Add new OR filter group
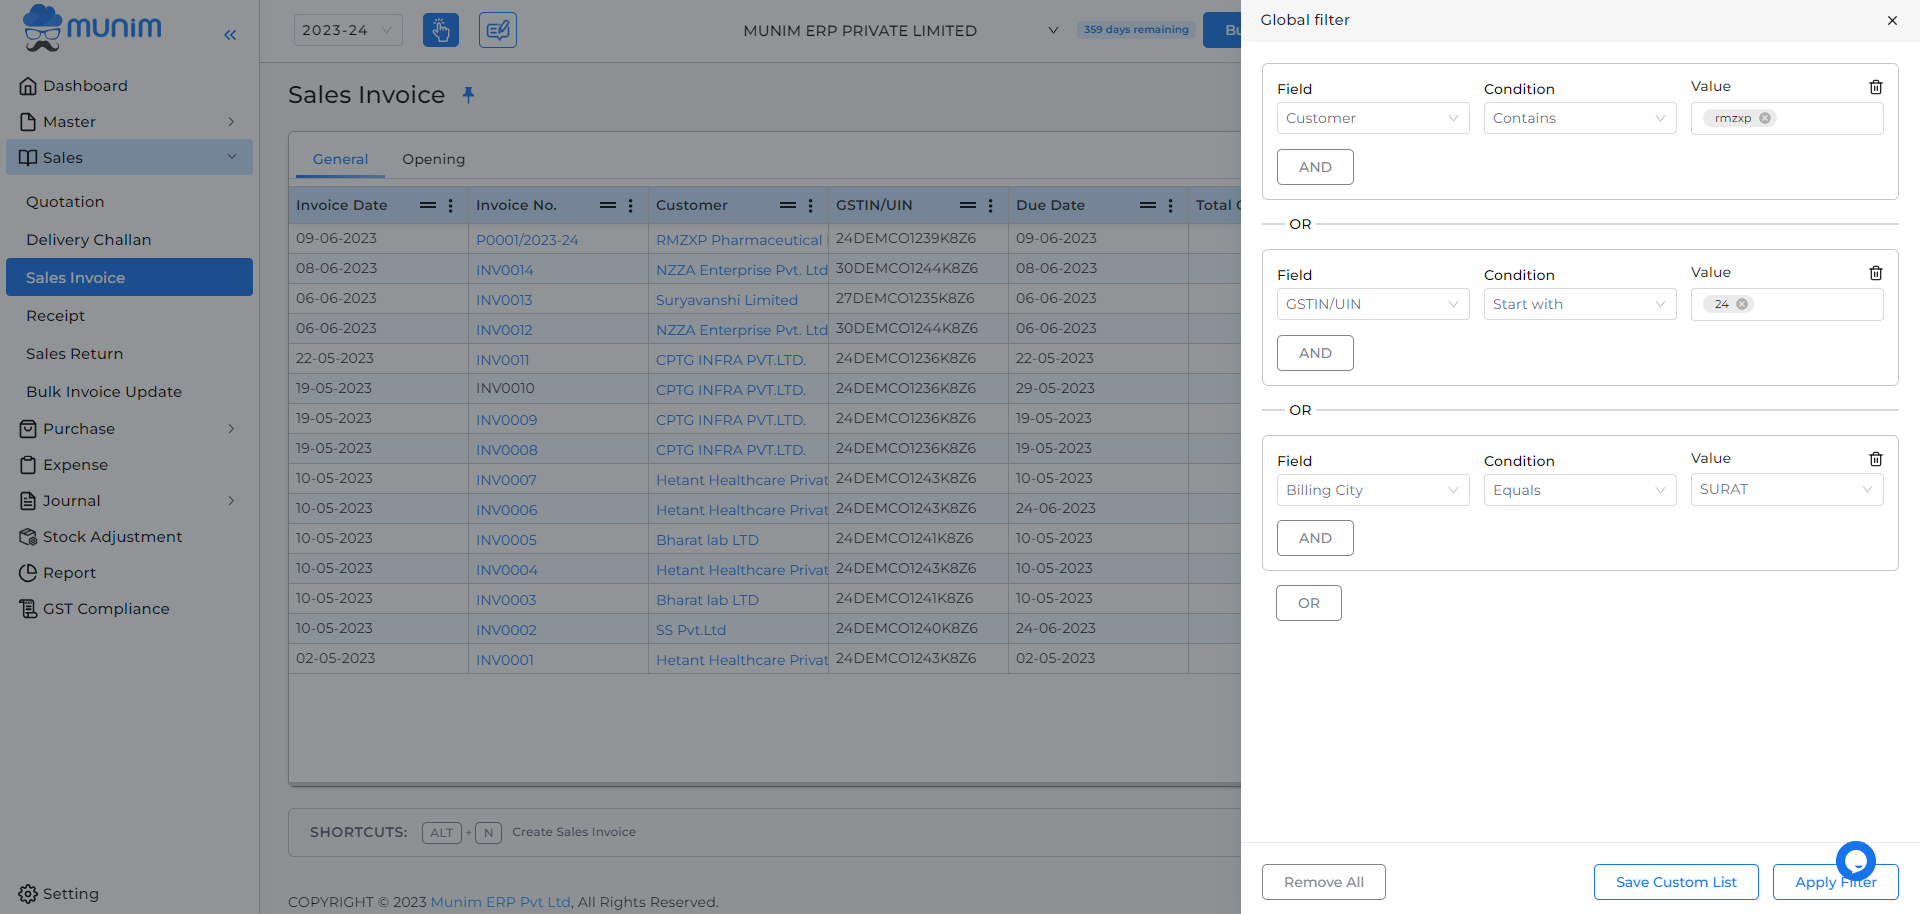The width and height of the screenshot is (1920, 914). 1309,603
